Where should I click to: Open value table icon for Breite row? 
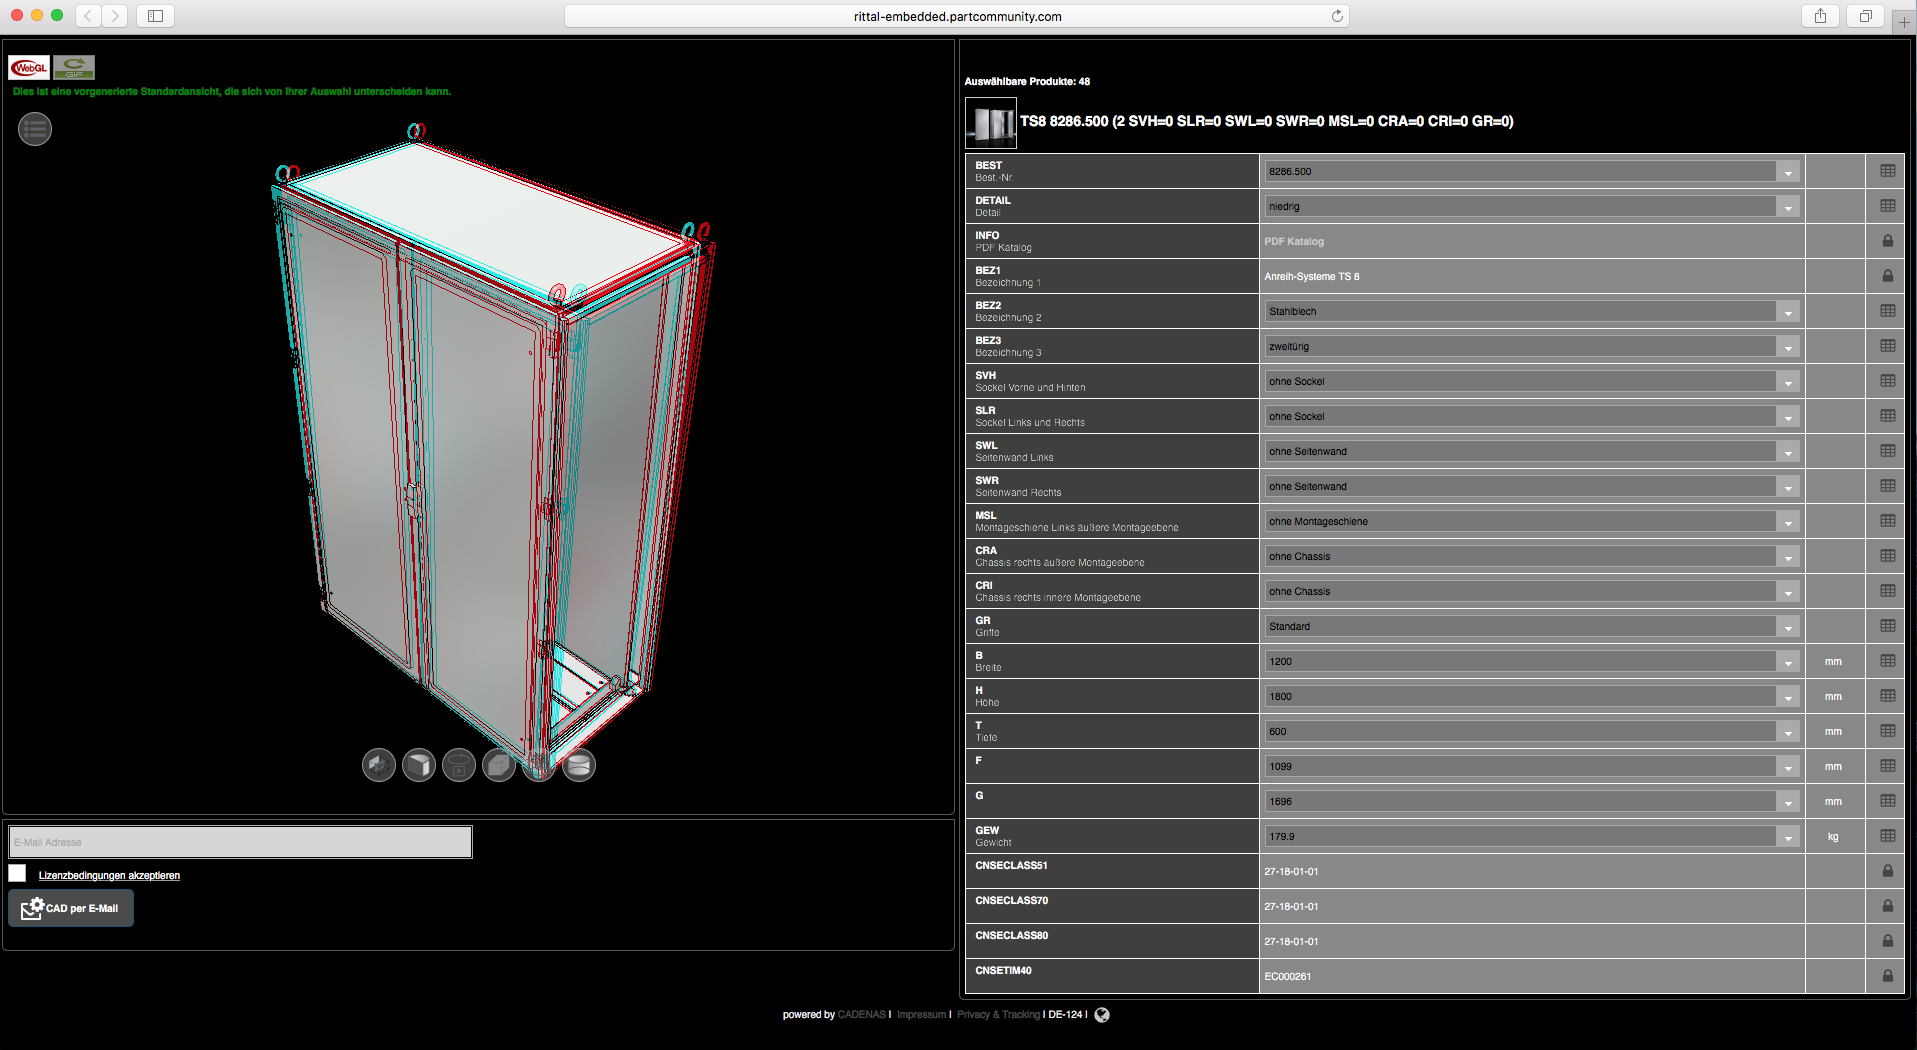click(x=1887, y=661)
